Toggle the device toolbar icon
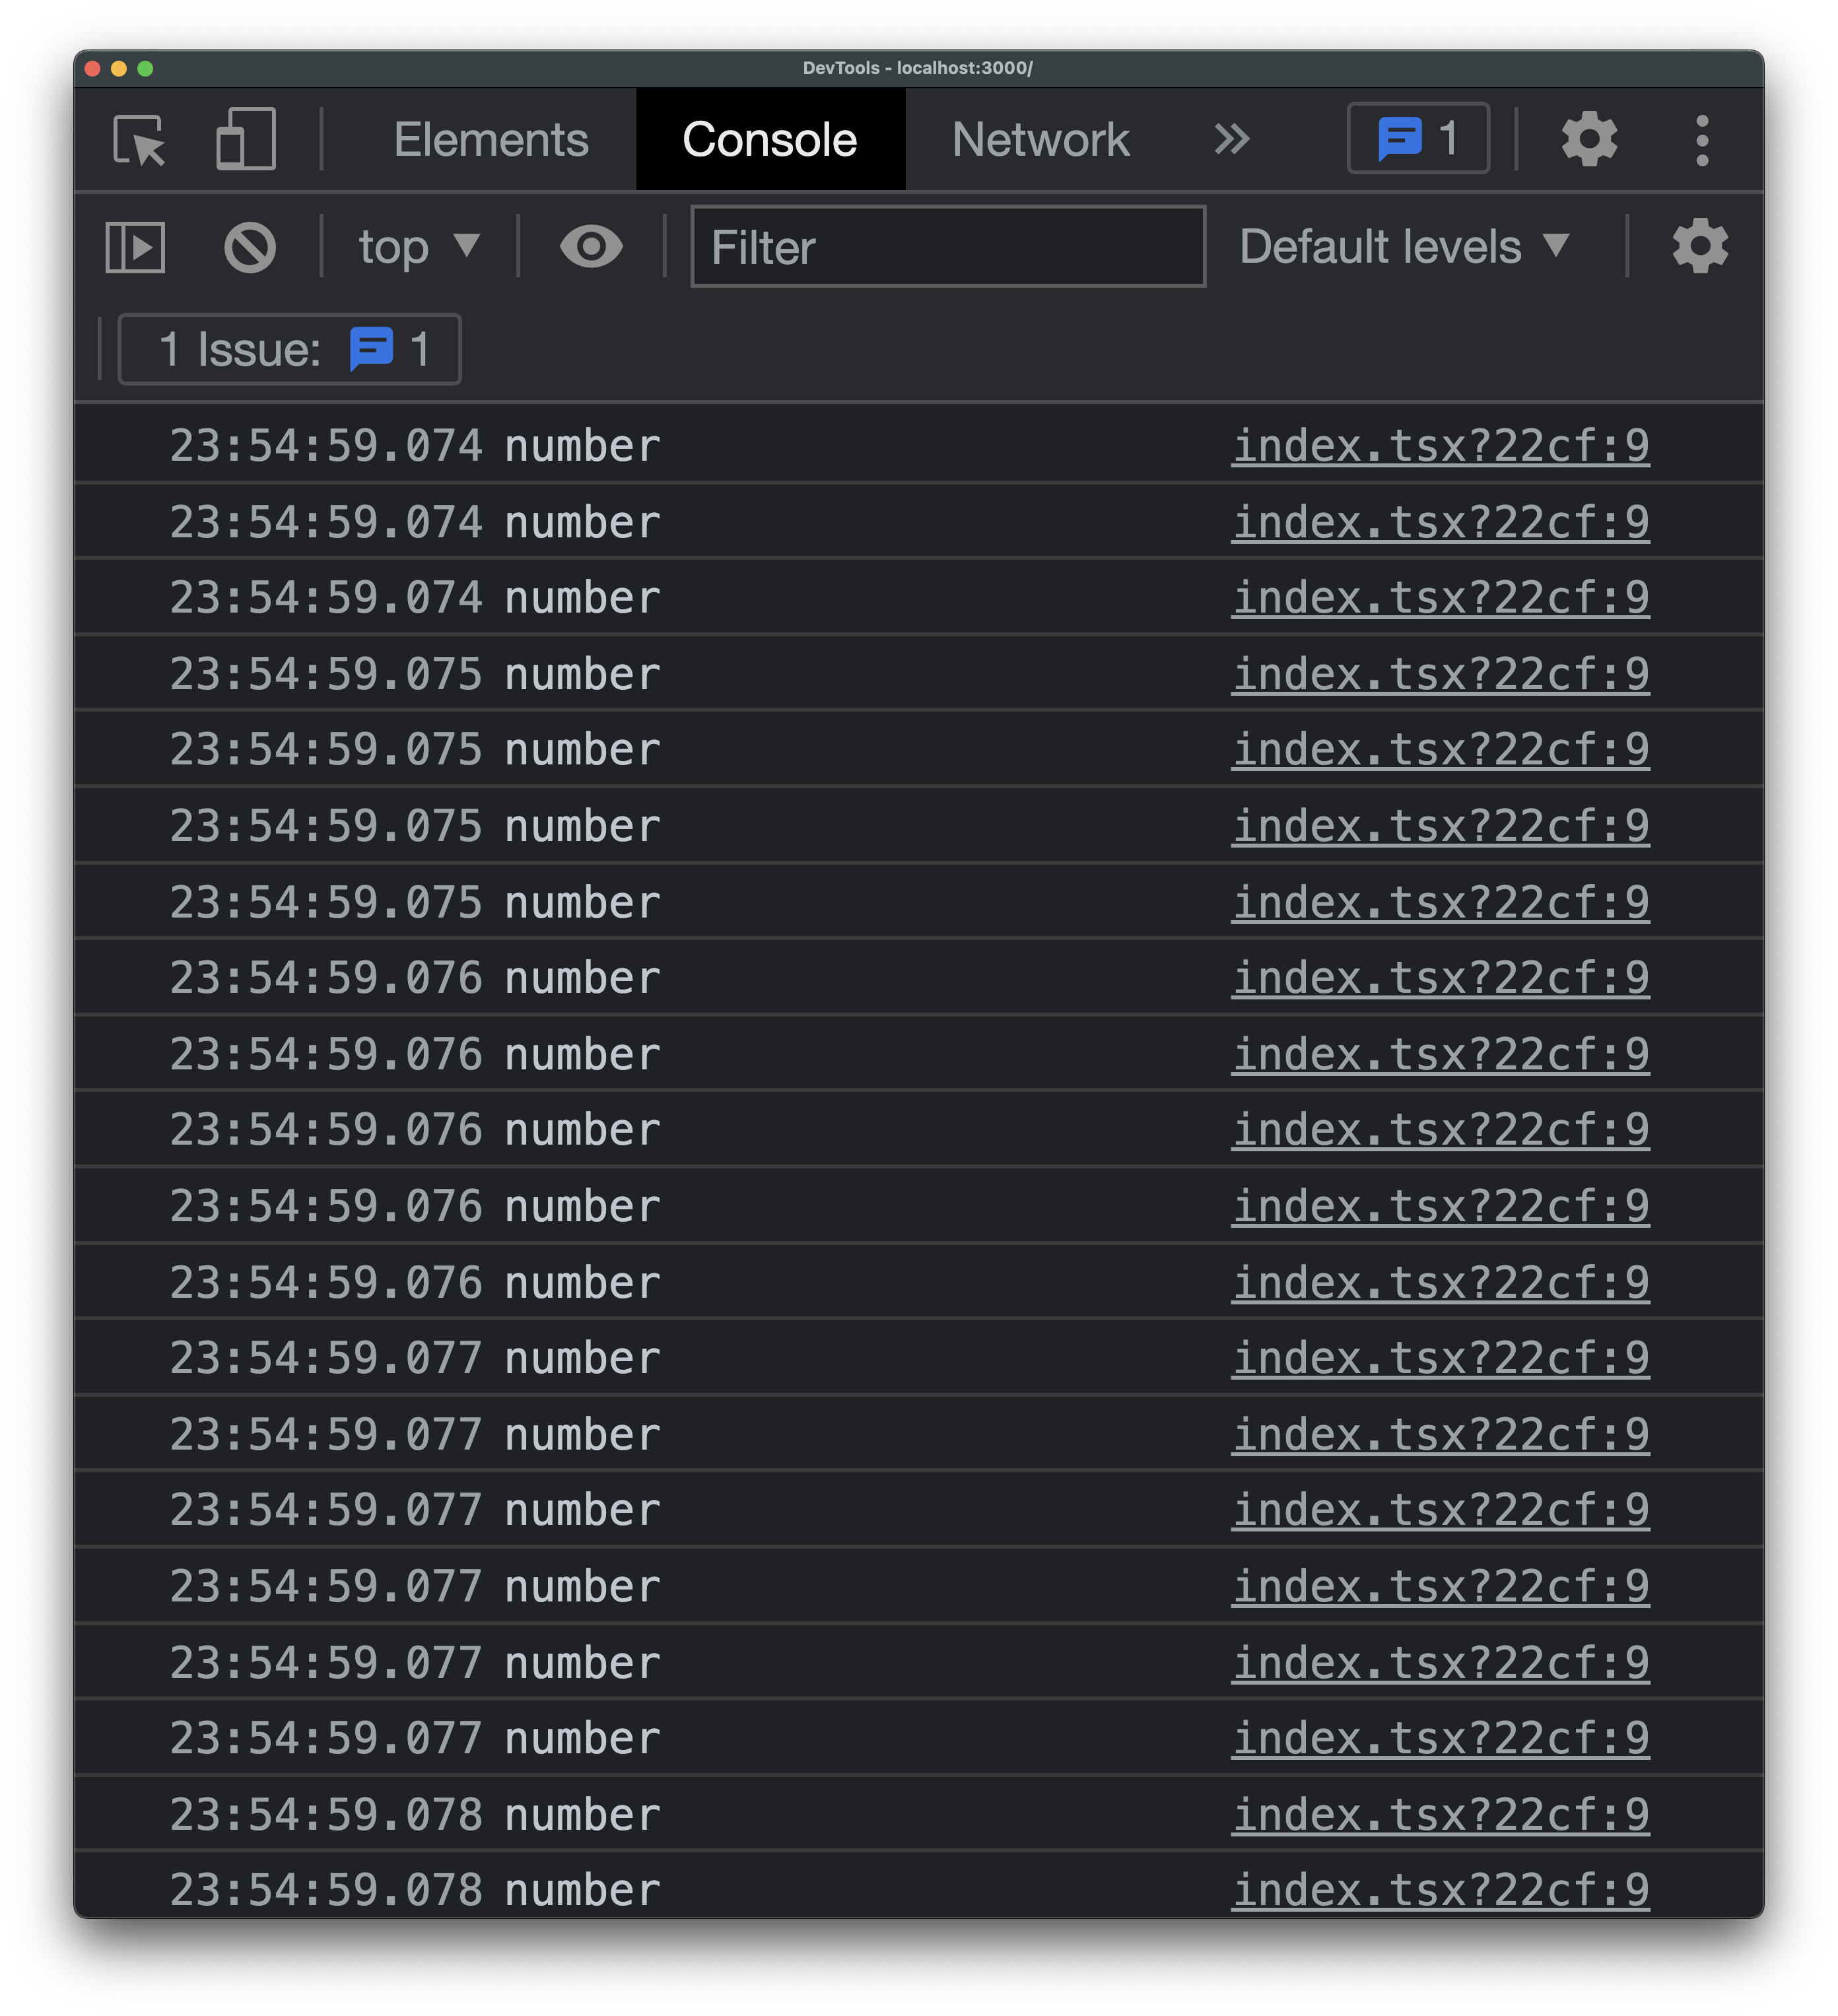1838x2016 pixels. pos(246,140)
